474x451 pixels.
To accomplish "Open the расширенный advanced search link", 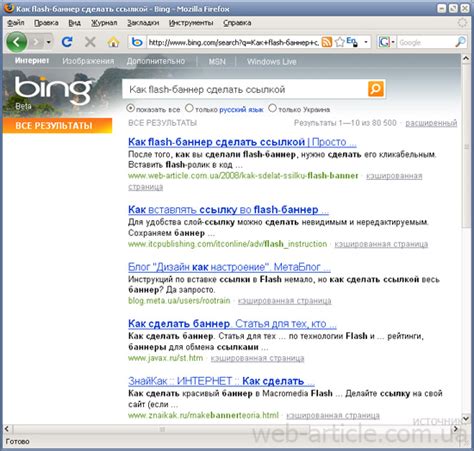I will pyautogui.click(x=431, y=123).
